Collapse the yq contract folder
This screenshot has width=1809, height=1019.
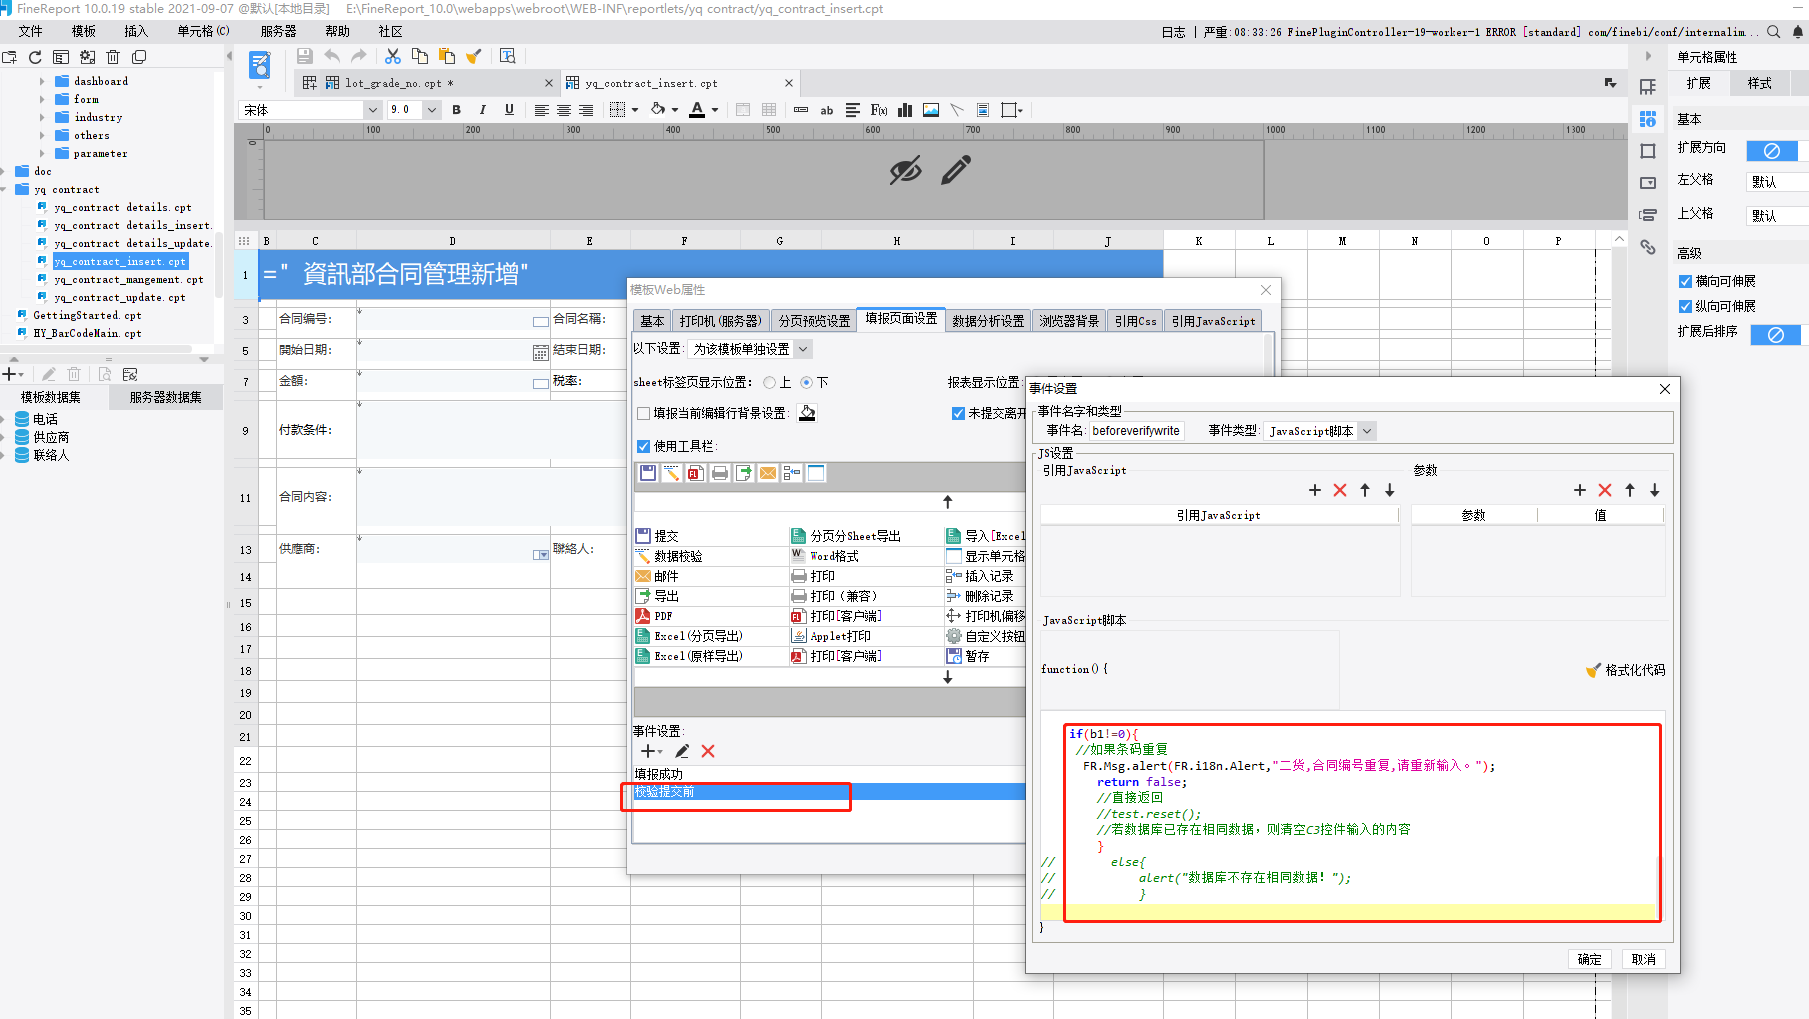click(5, 189)
